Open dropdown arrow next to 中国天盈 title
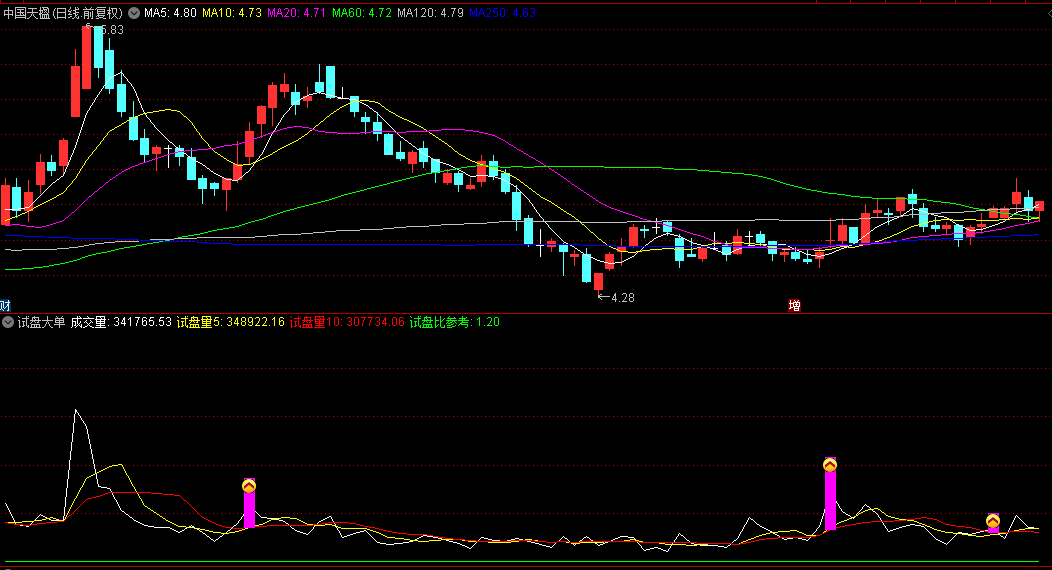The width and height of the screenshot is (1052, 570). pyautogui.click(x=134, y=13)
